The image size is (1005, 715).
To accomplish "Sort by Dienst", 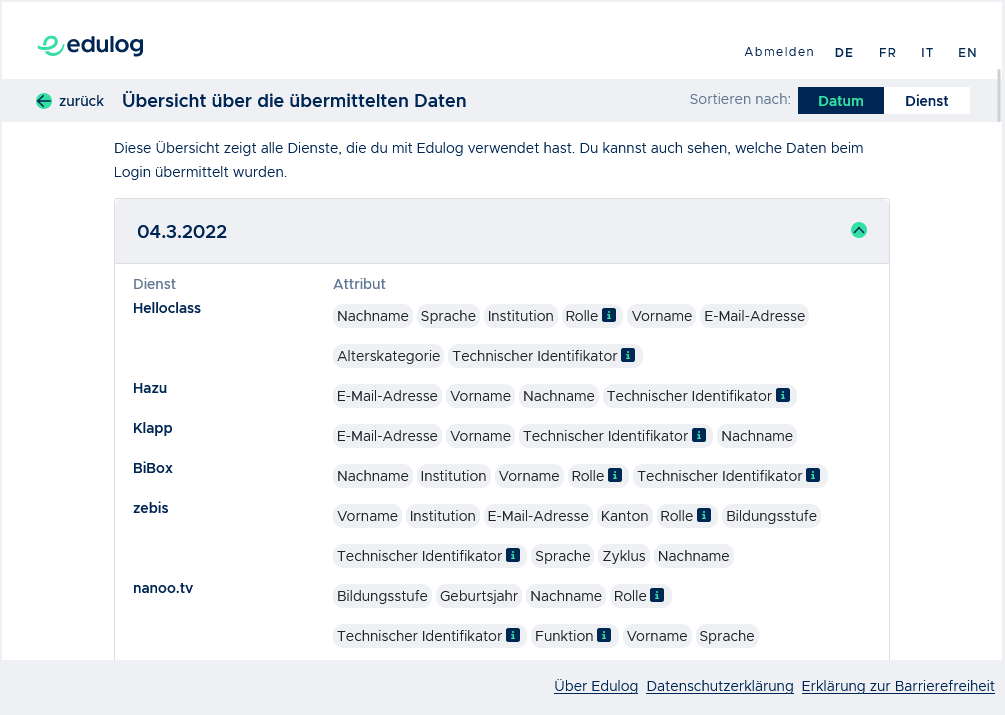I will (926, 101).
